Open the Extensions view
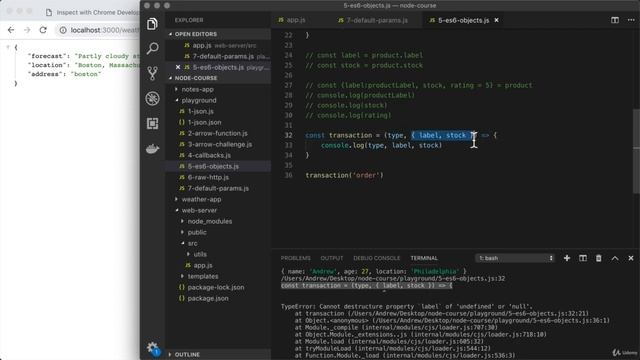The width and height of the screenshot is (640, 360). click(152, 123)
